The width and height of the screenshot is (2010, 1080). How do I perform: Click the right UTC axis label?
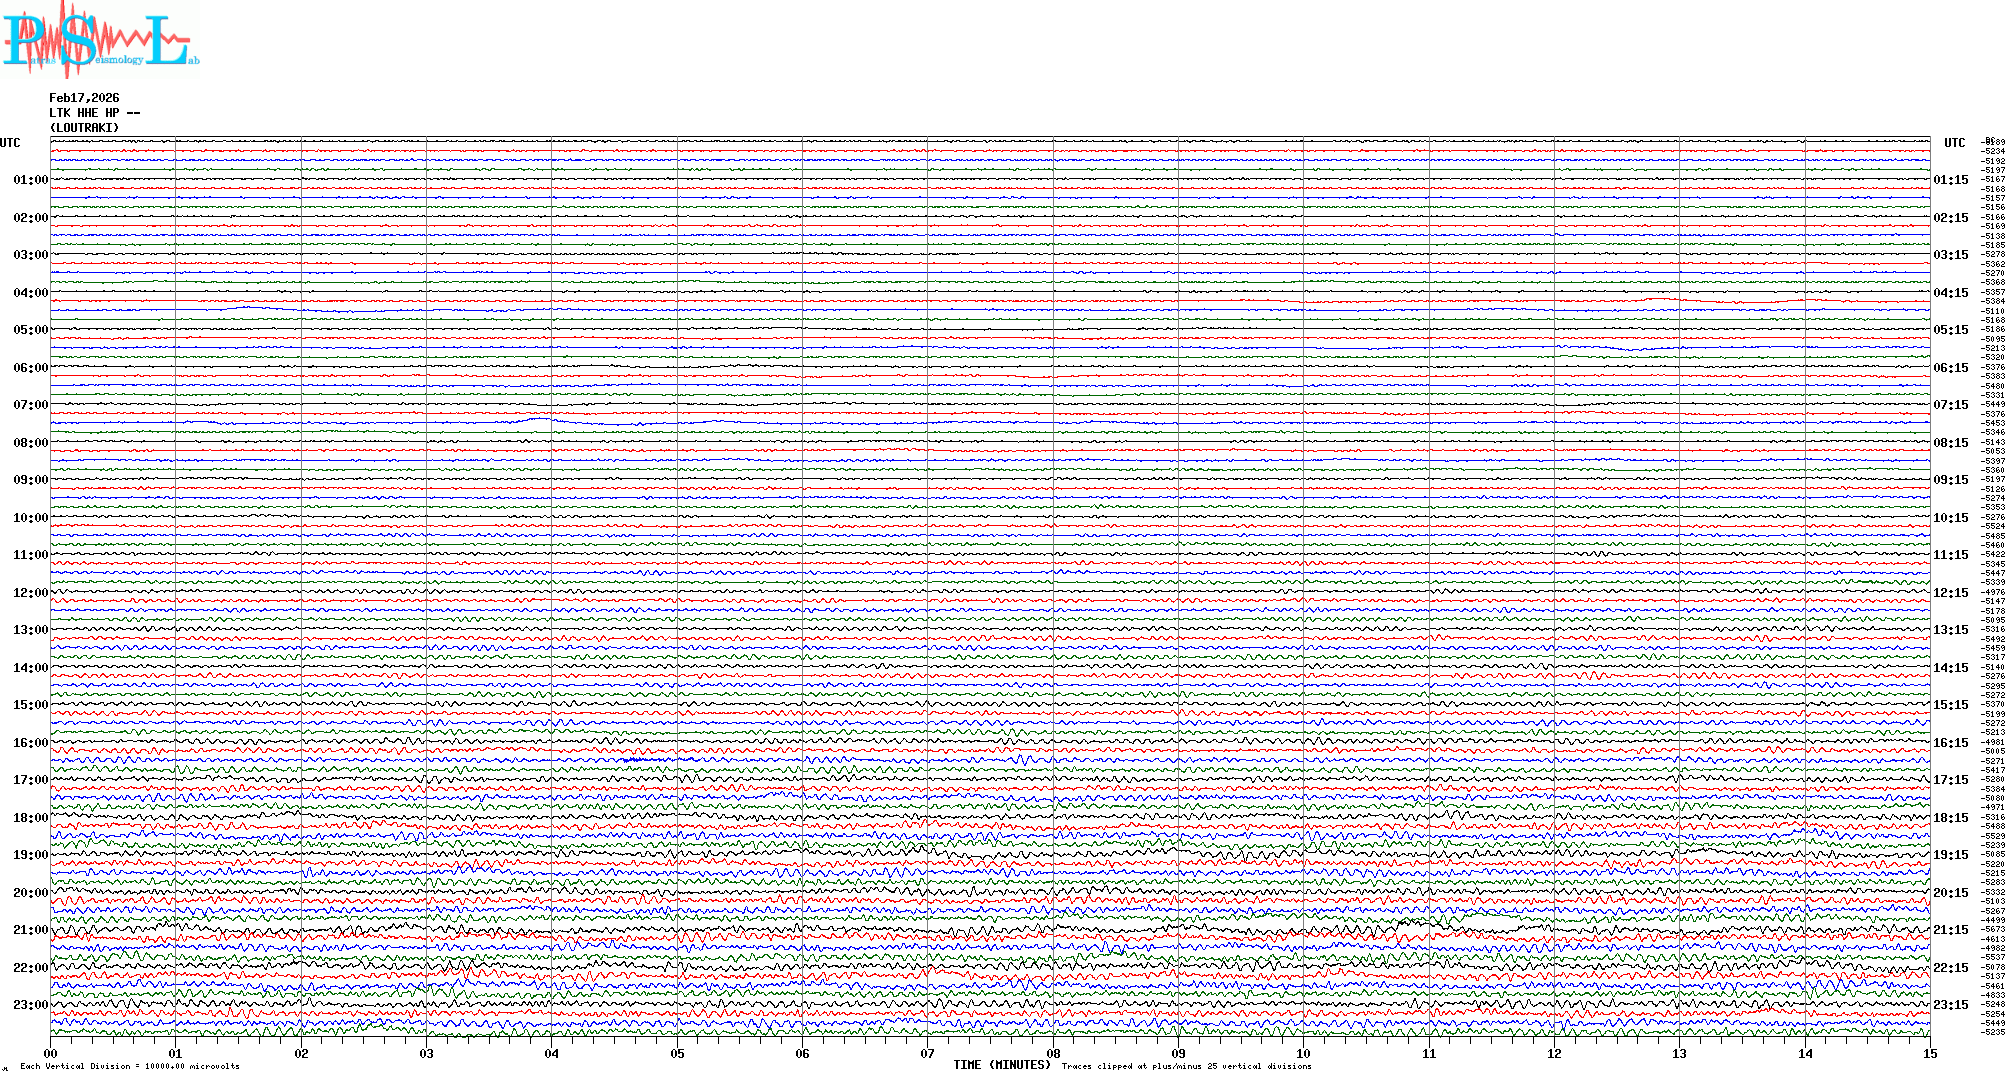(1954, 143)
